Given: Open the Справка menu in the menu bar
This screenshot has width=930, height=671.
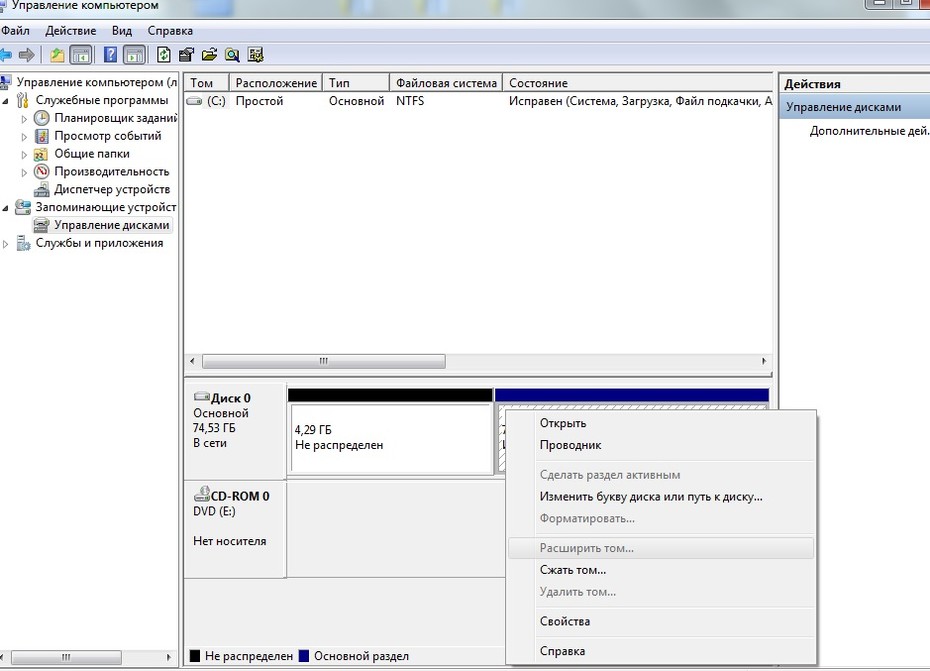Looking at the screenshot, I should pyautogui.click(x=170, y=31).
